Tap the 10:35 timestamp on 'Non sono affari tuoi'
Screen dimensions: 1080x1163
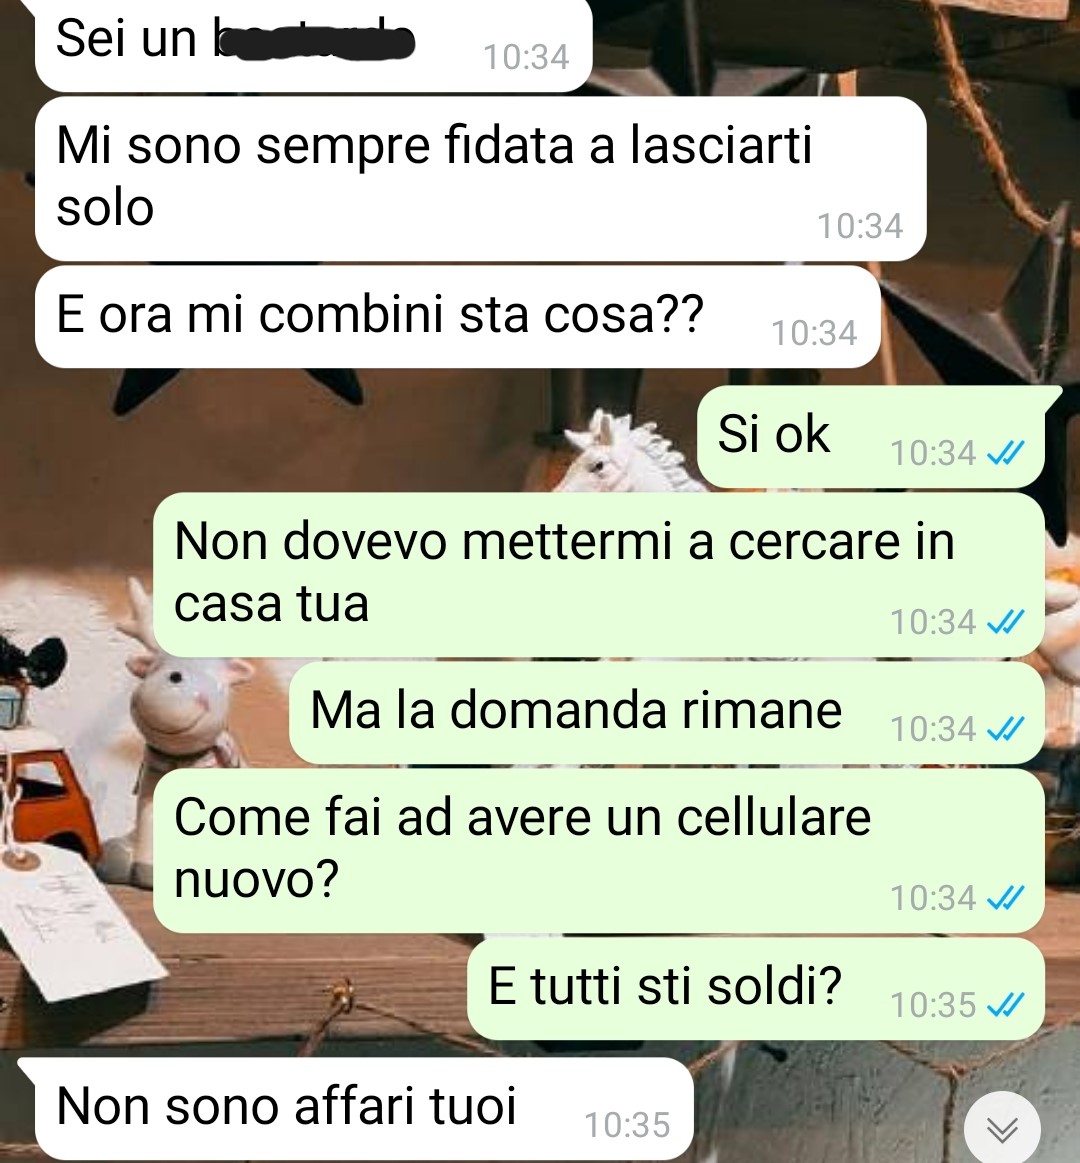click(628, 1125)
